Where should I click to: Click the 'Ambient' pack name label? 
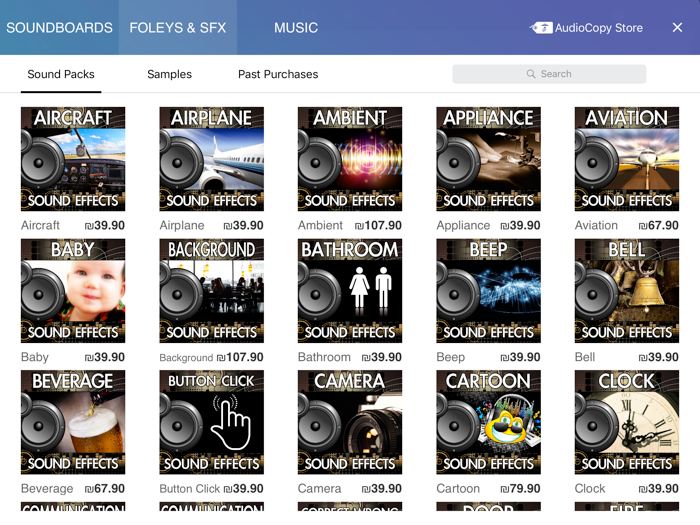point(320,225)
